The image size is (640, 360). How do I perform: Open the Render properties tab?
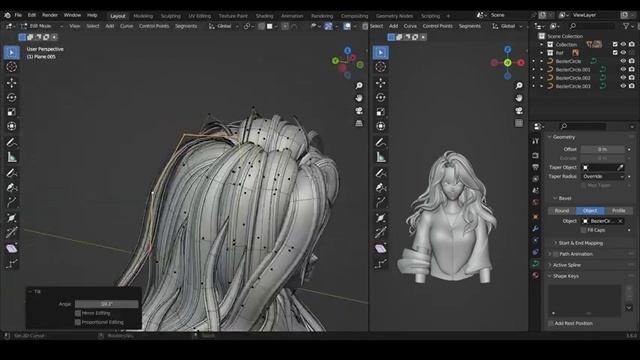(x=536, y=156)
